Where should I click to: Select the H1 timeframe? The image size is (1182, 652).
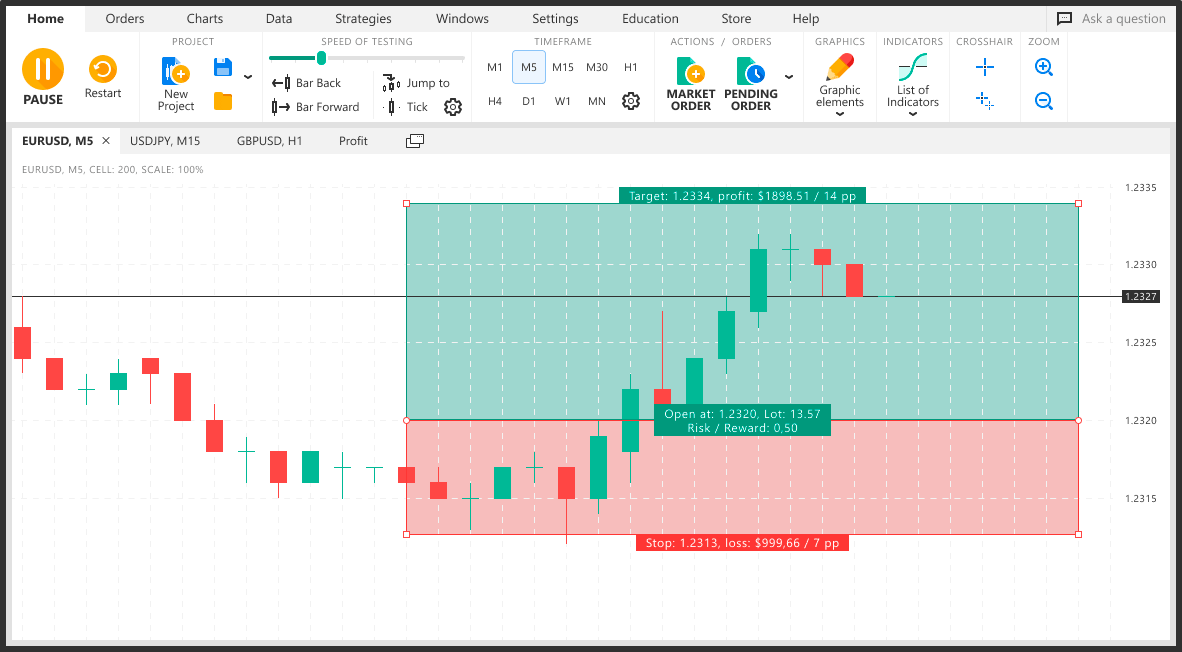(x=630, y=67)
